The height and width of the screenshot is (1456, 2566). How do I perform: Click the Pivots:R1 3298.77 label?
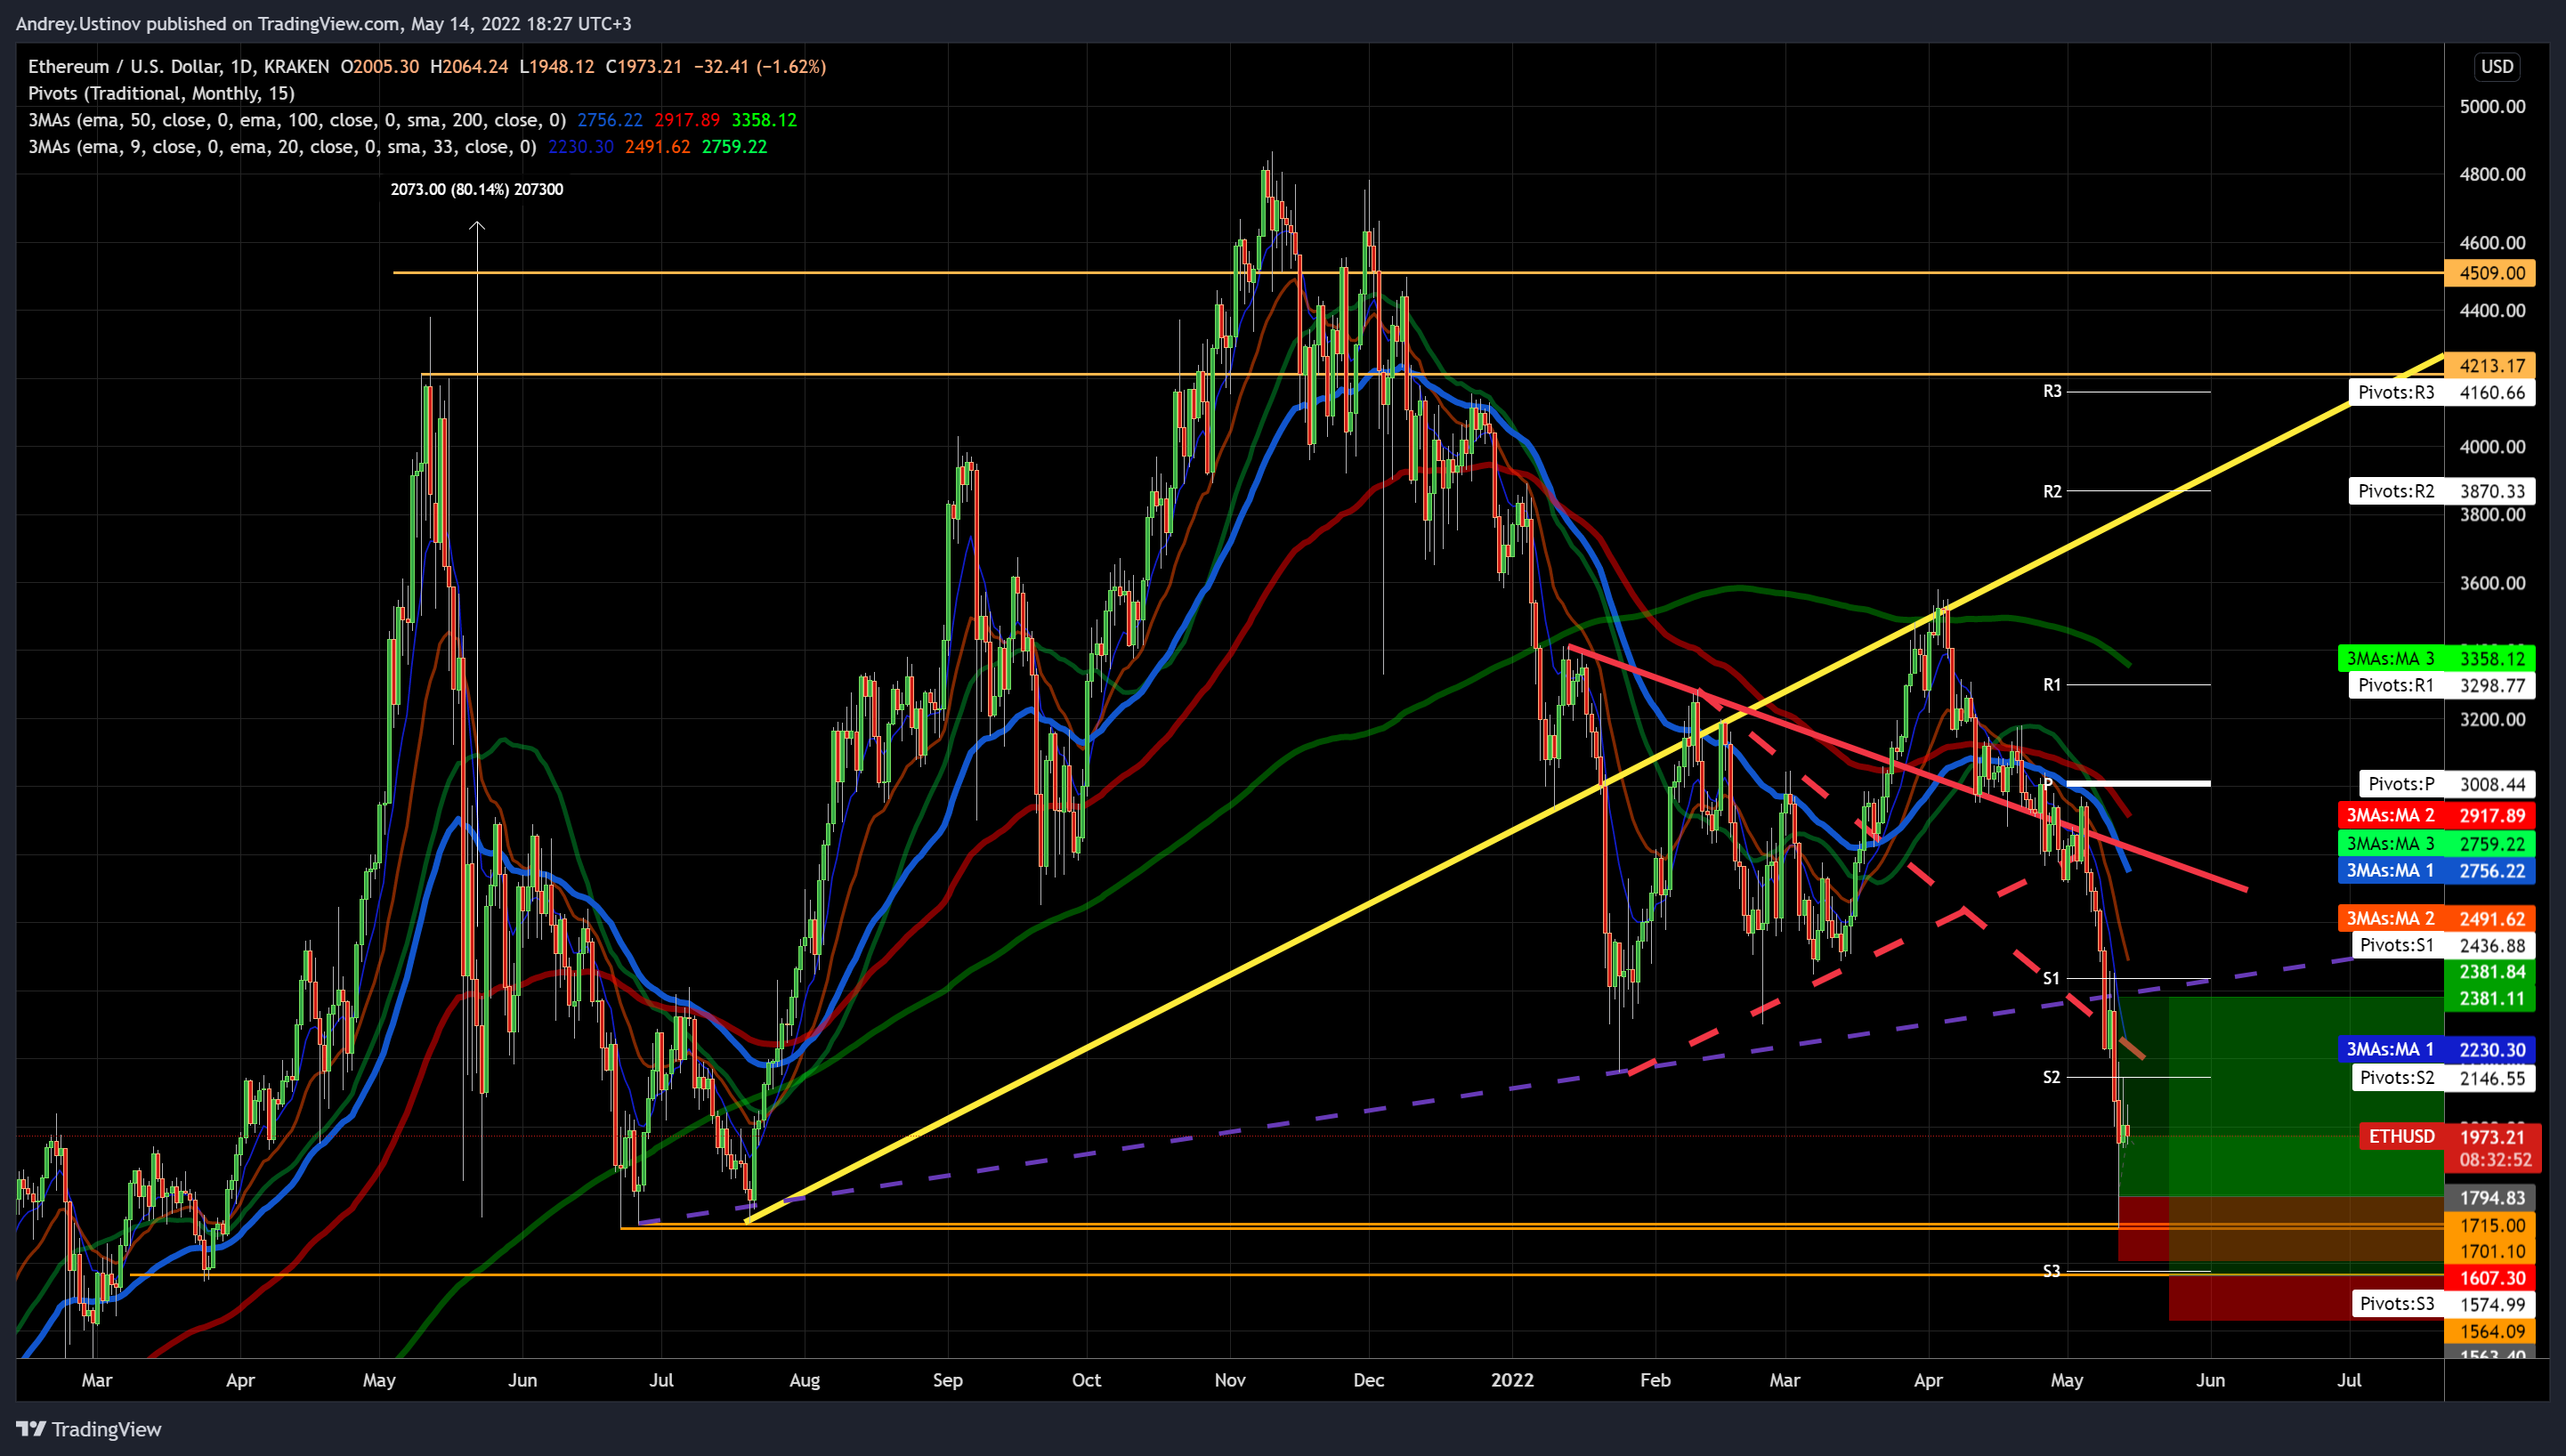[2442, 685]
